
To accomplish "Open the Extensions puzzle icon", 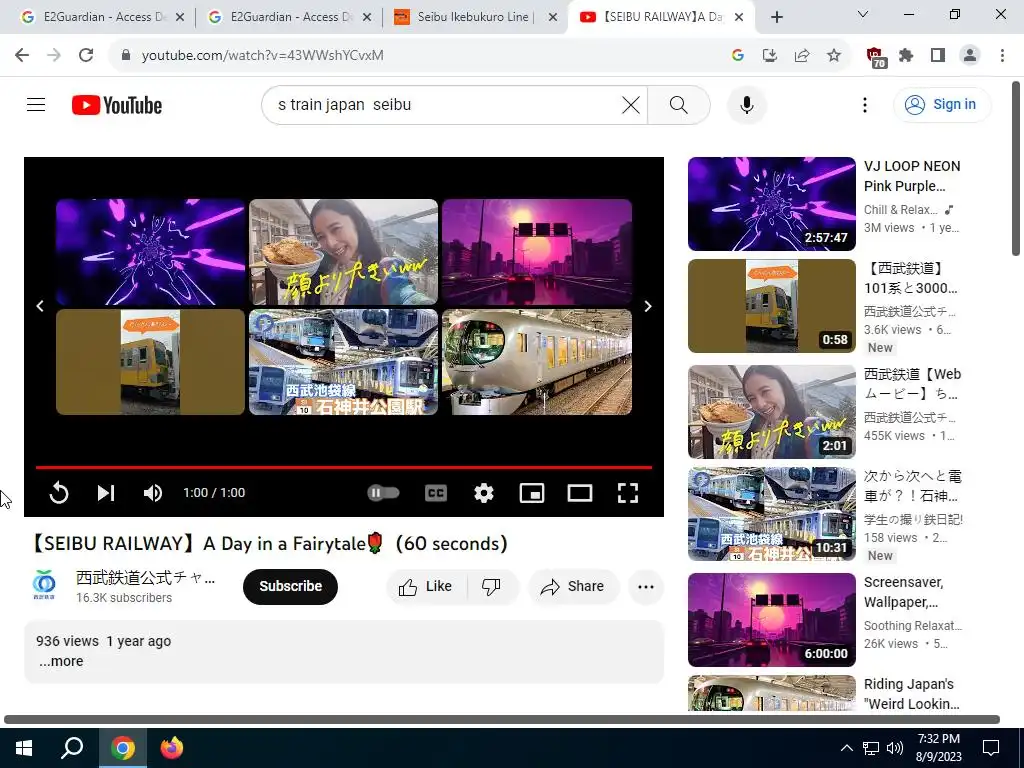I will point(906,56).
